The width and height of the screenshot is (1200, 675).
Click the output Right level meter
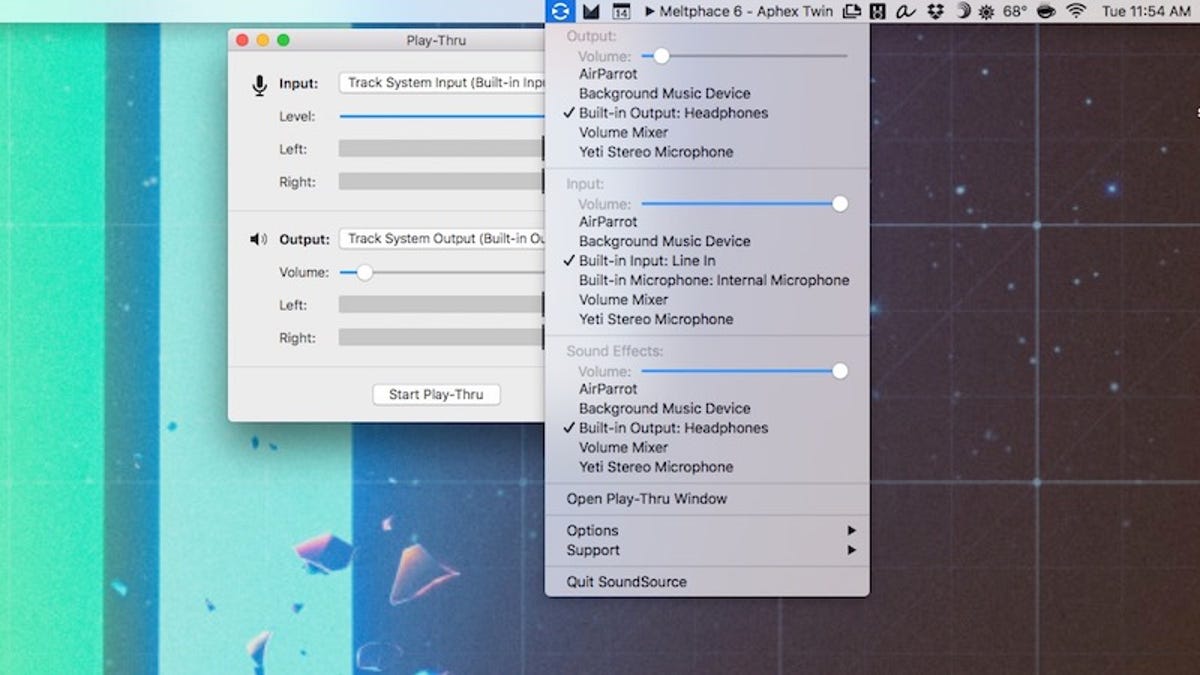pyautogui.click(x=442, y=338)
